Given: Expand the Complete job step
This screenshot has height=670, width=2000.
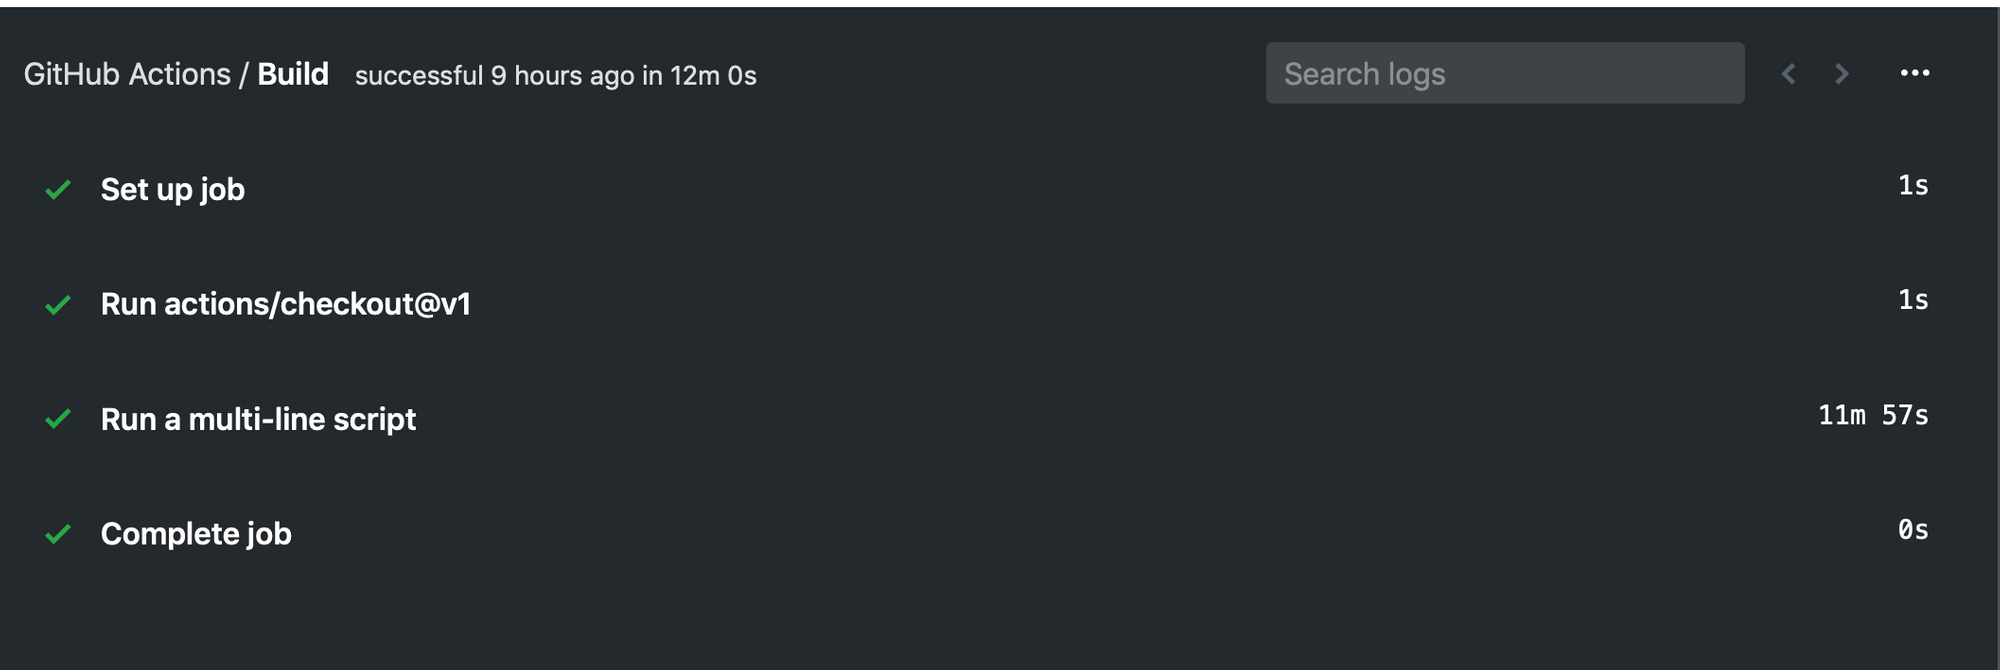Looking at the screenshot, I should [196, 534].
